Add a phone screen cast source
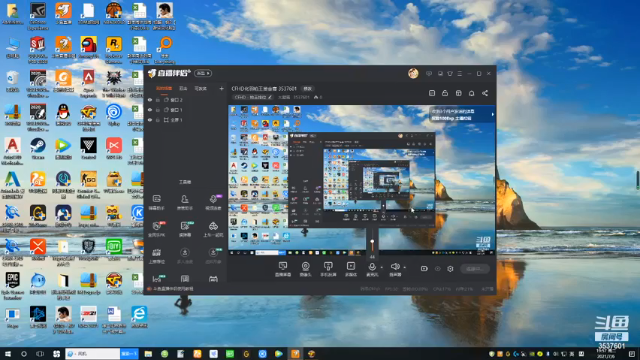The height and width of the screenshot is (360, 640). (328, 269)
